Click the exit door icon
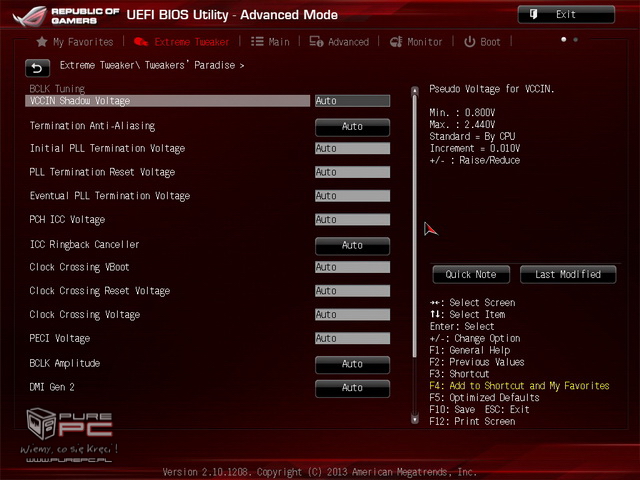Screen dimensions: 640x480 [533, 14]
